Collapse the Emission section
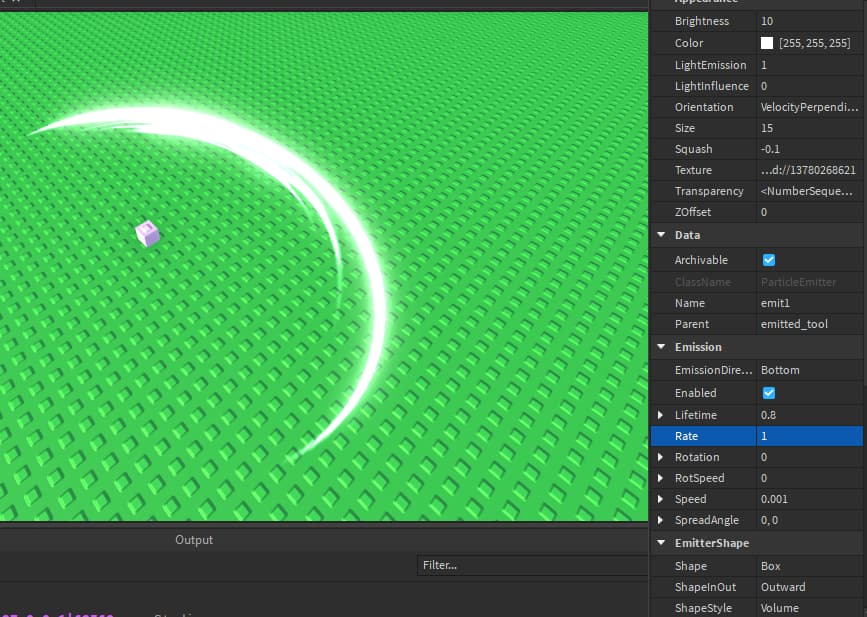The image size is (867, 617). 661,347
